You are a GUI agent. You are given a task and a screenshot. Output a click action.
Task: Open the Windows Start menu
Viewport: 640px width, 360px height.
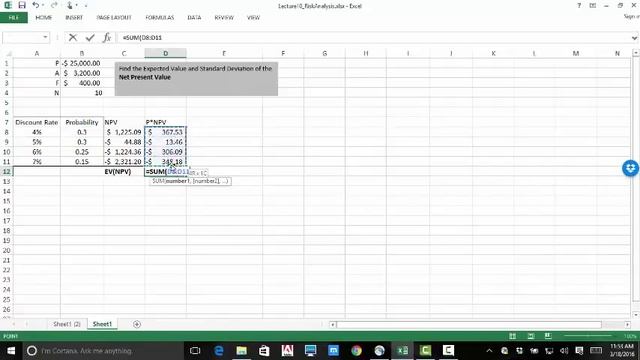(11, 351)
